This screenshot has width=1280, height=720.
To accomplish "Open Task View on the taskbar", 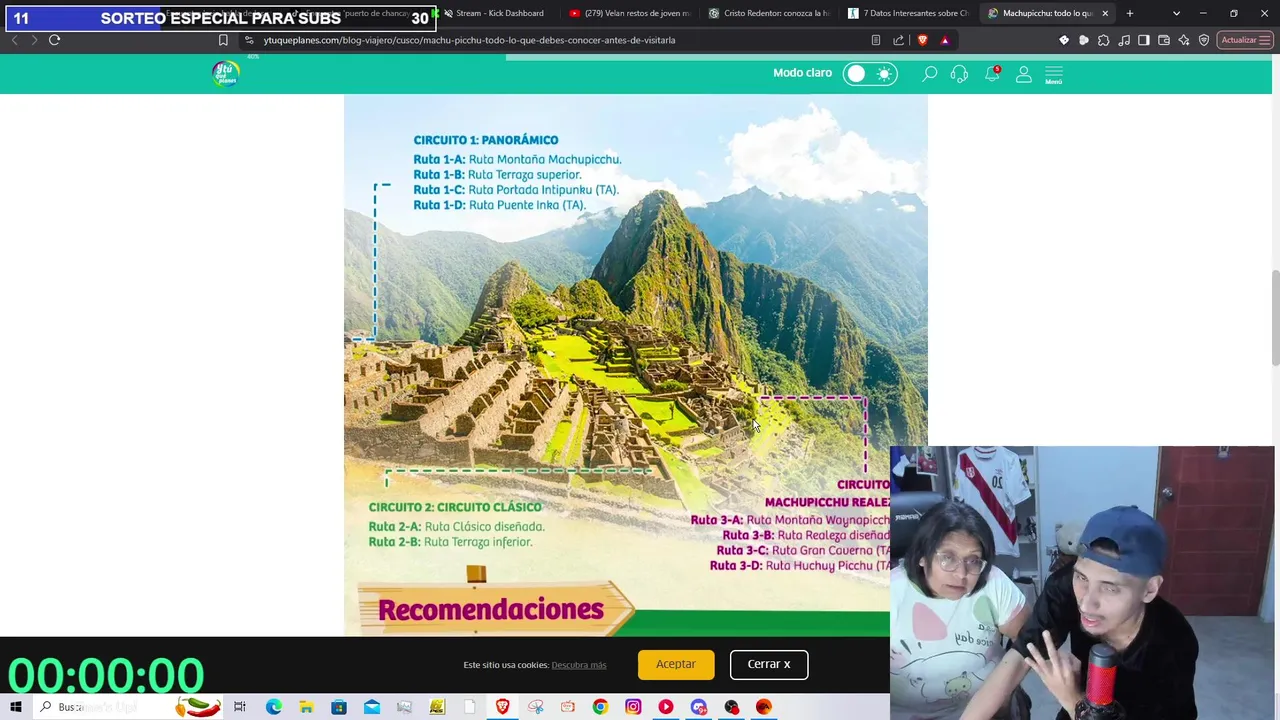I will point(240,707).
